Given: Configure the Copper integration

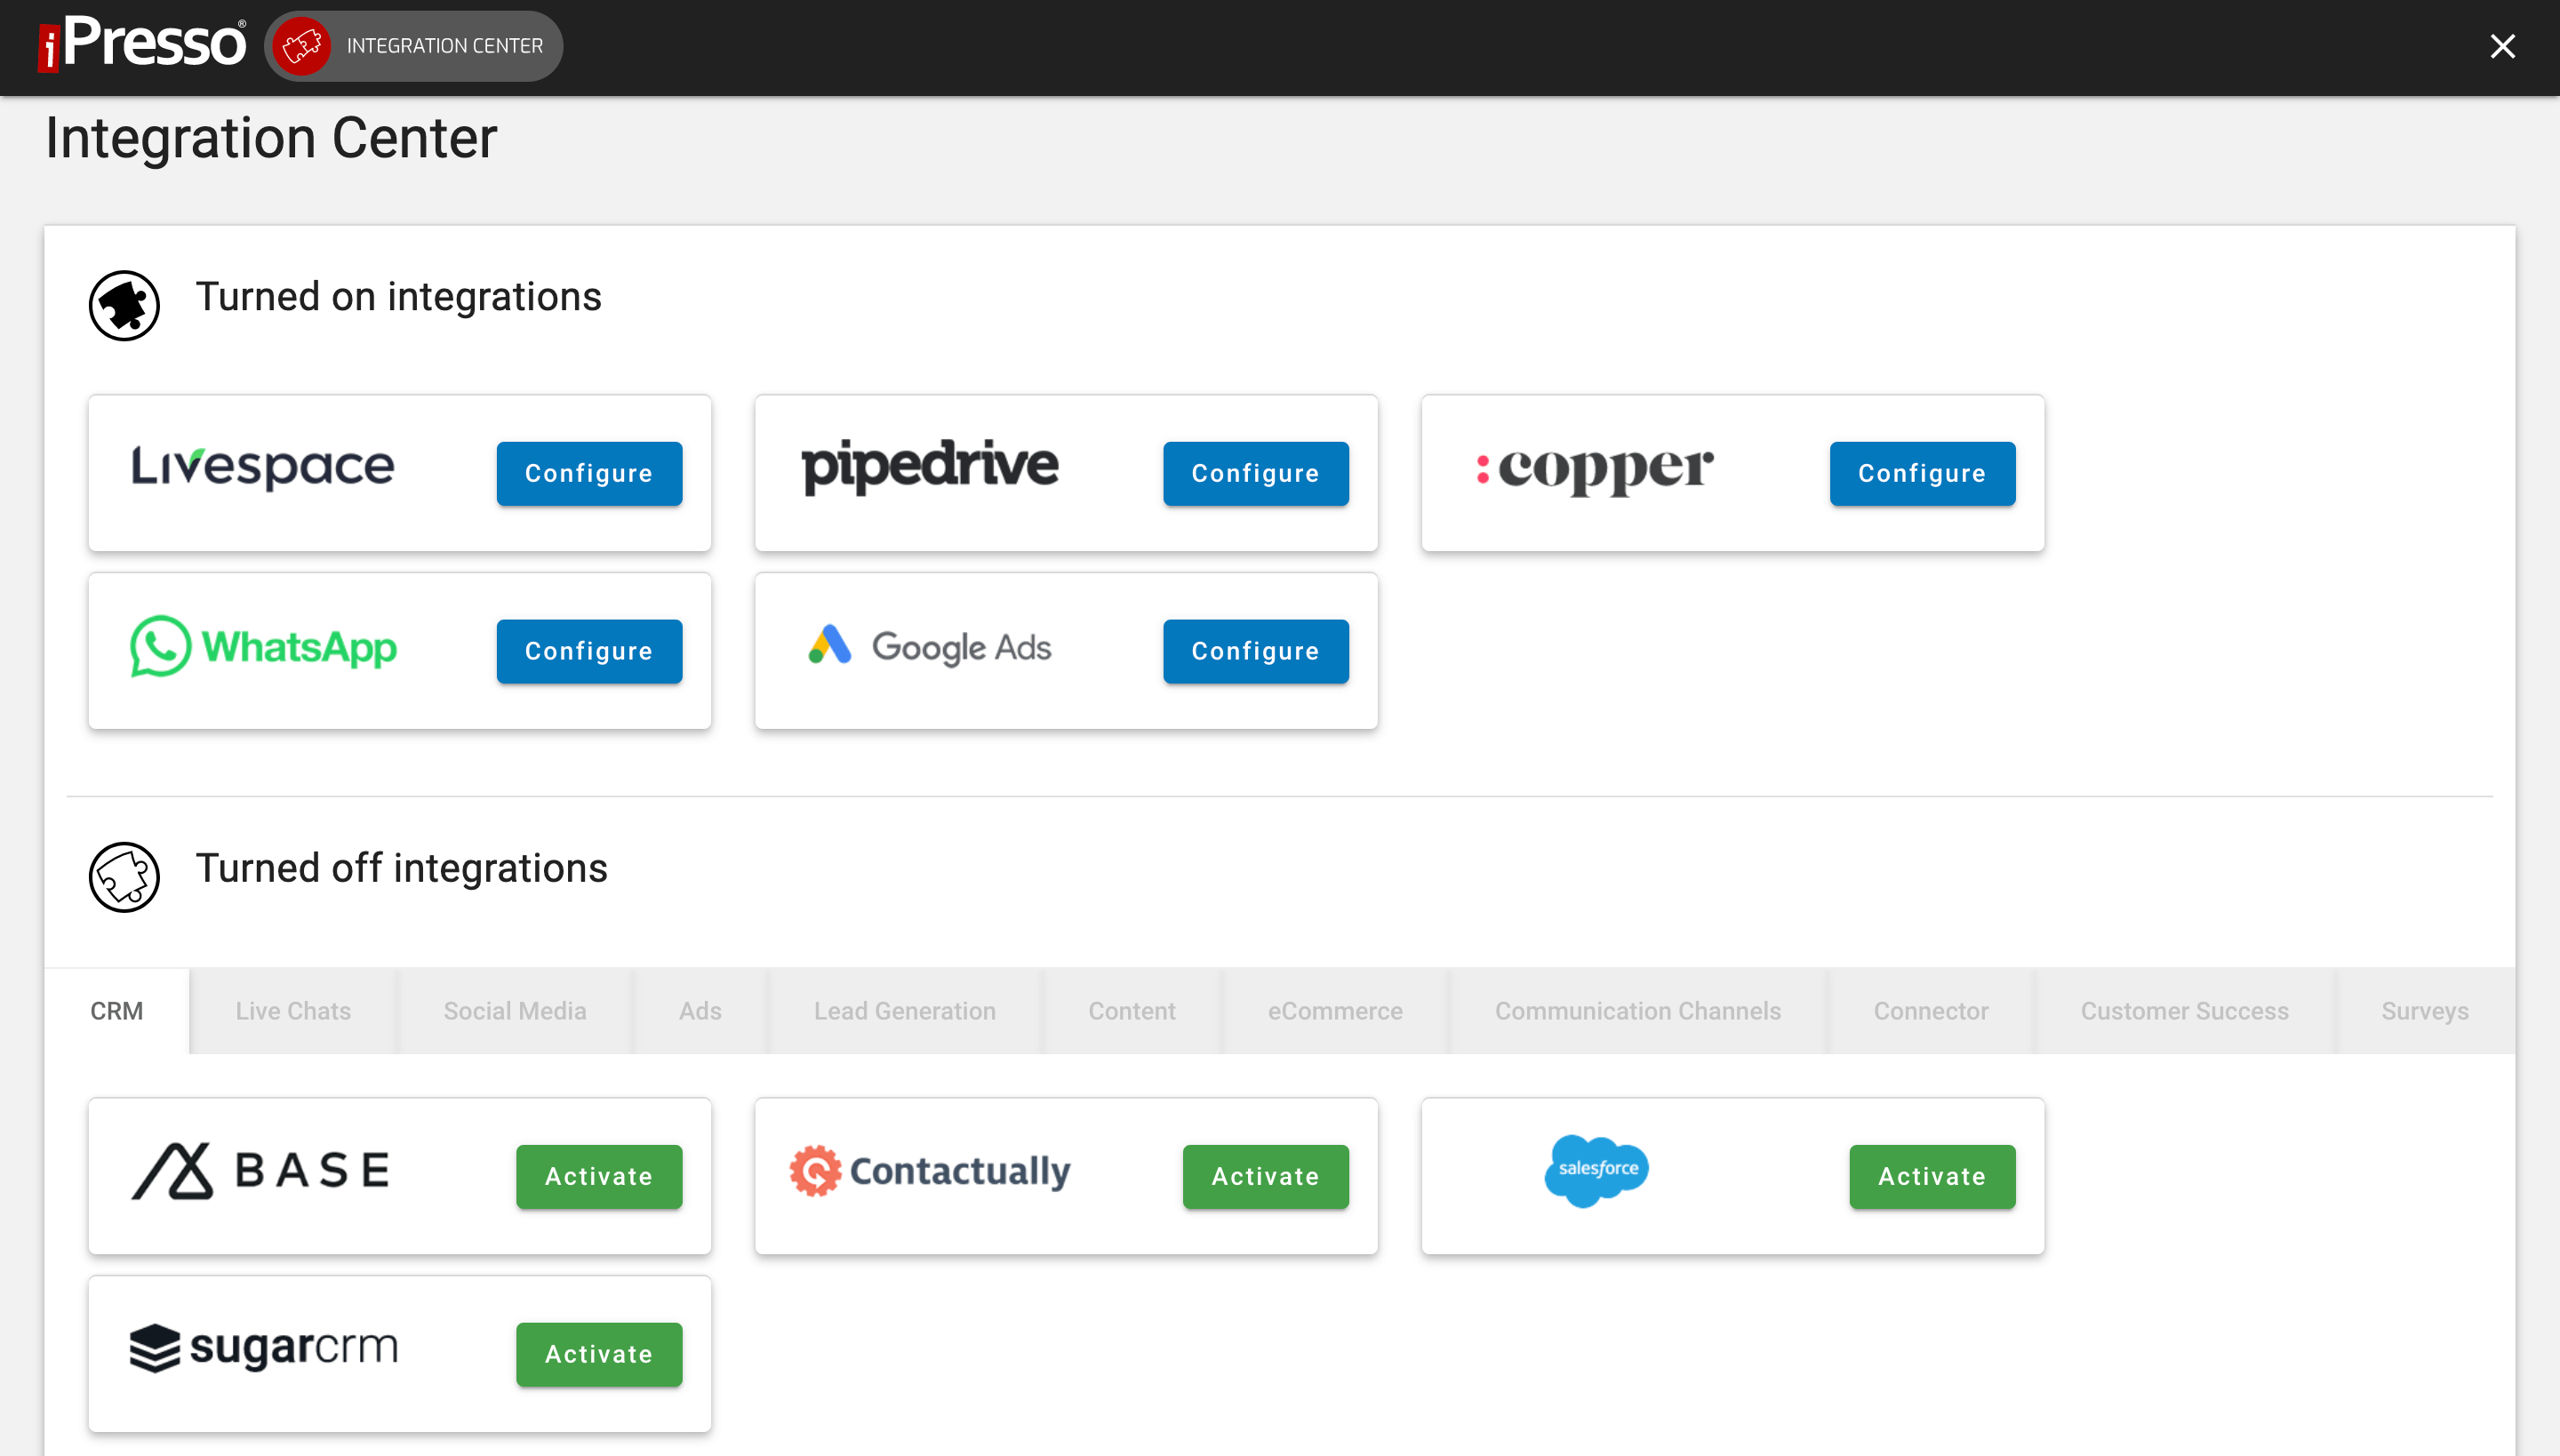Looking at the screenshot, I should point(1921,473).
